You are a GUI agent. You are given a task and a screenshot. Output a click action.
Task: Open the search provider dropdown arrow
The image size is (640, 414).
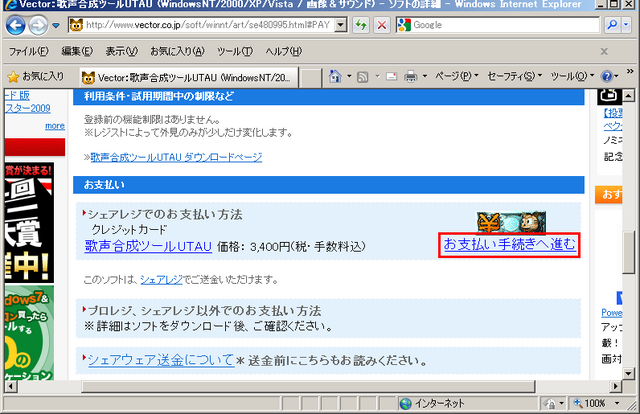coord(626,25)
